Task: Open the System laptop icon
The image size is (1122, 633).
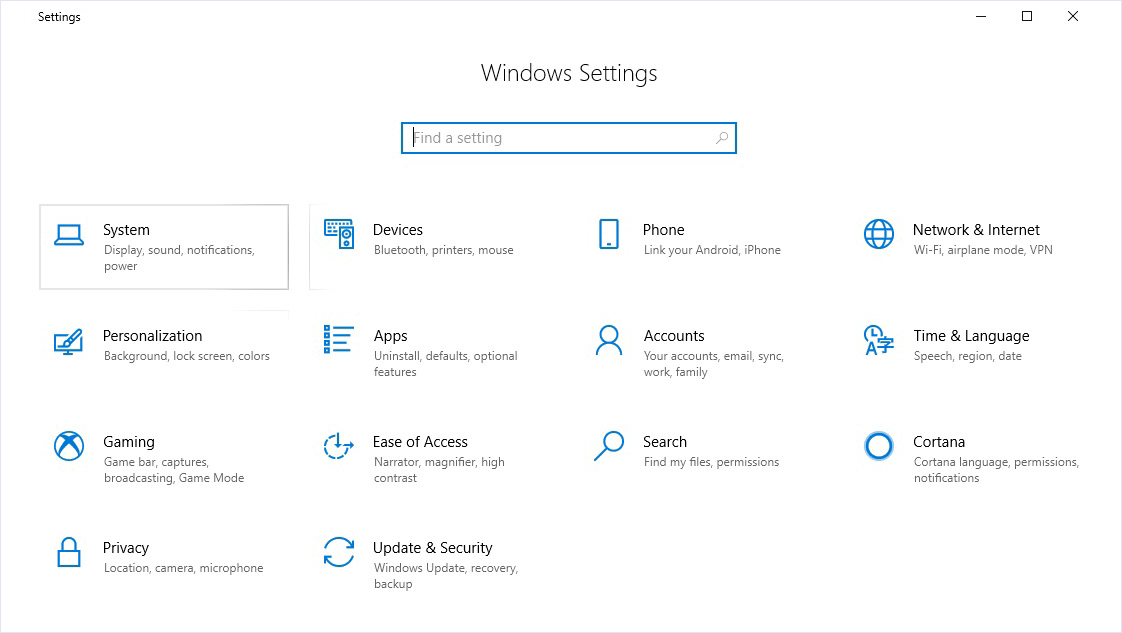Action: click(69, 235)
